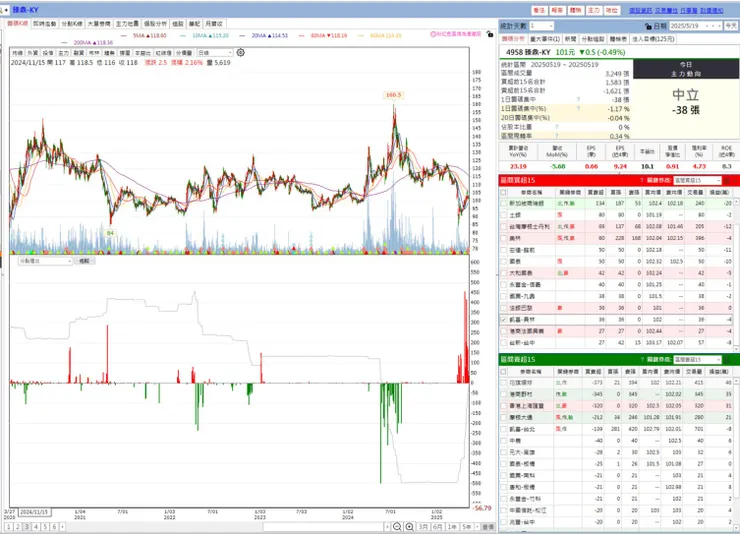Viewport: 740px width, 534px height.
Task: Click lock icon above chart's right corner
Action: (490, 34)
